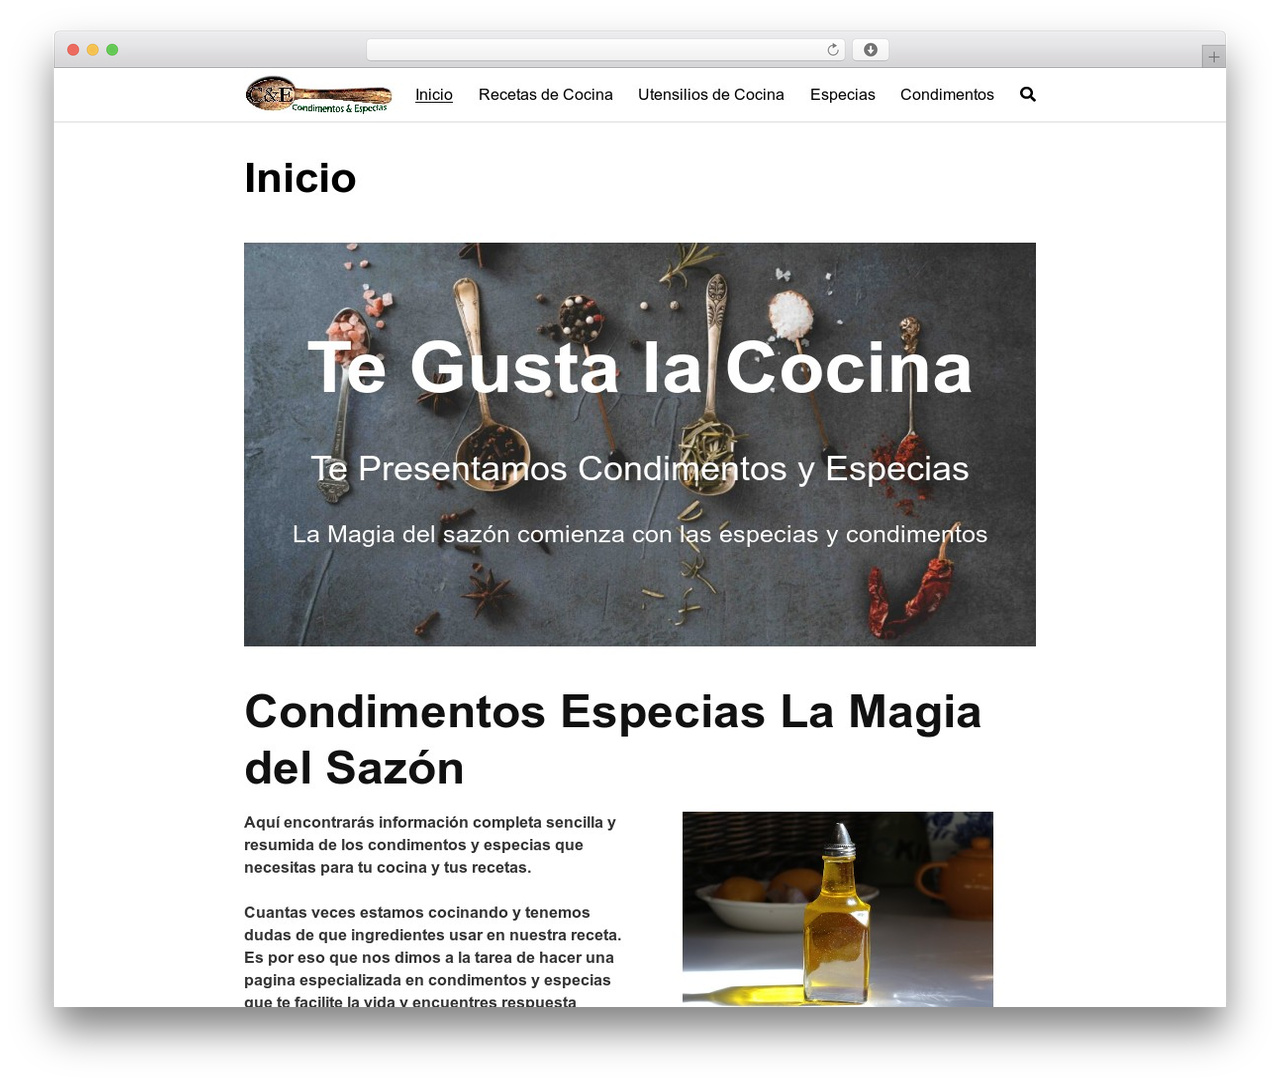Screen dimensions: 1280x1084
Task: Reload the page with refresh icon
Action: 832,50
